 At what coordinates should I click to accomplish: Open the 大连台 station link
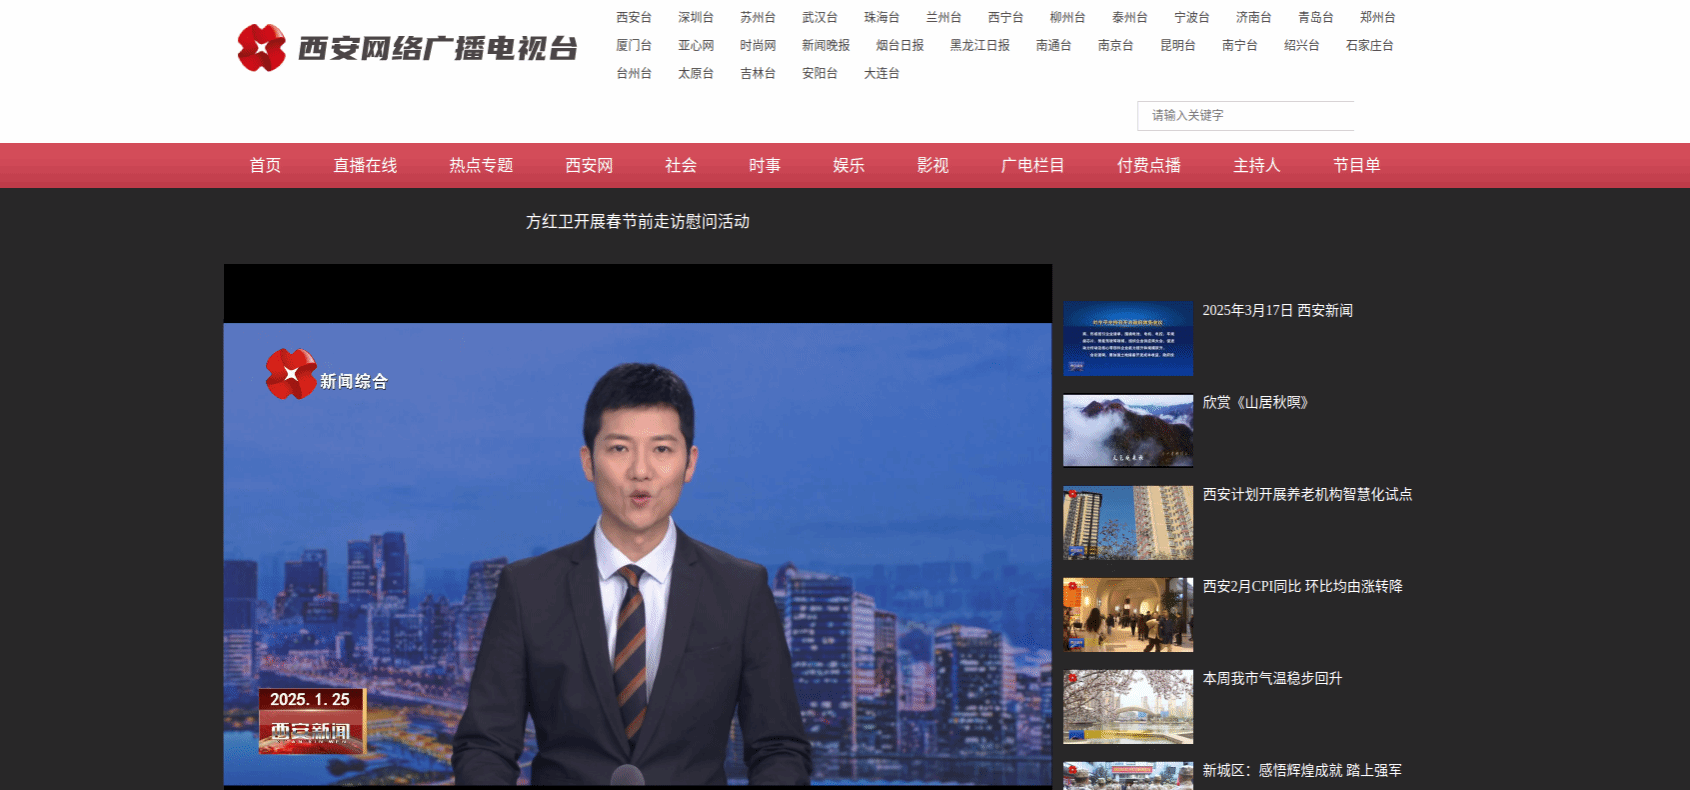(882, 74)
